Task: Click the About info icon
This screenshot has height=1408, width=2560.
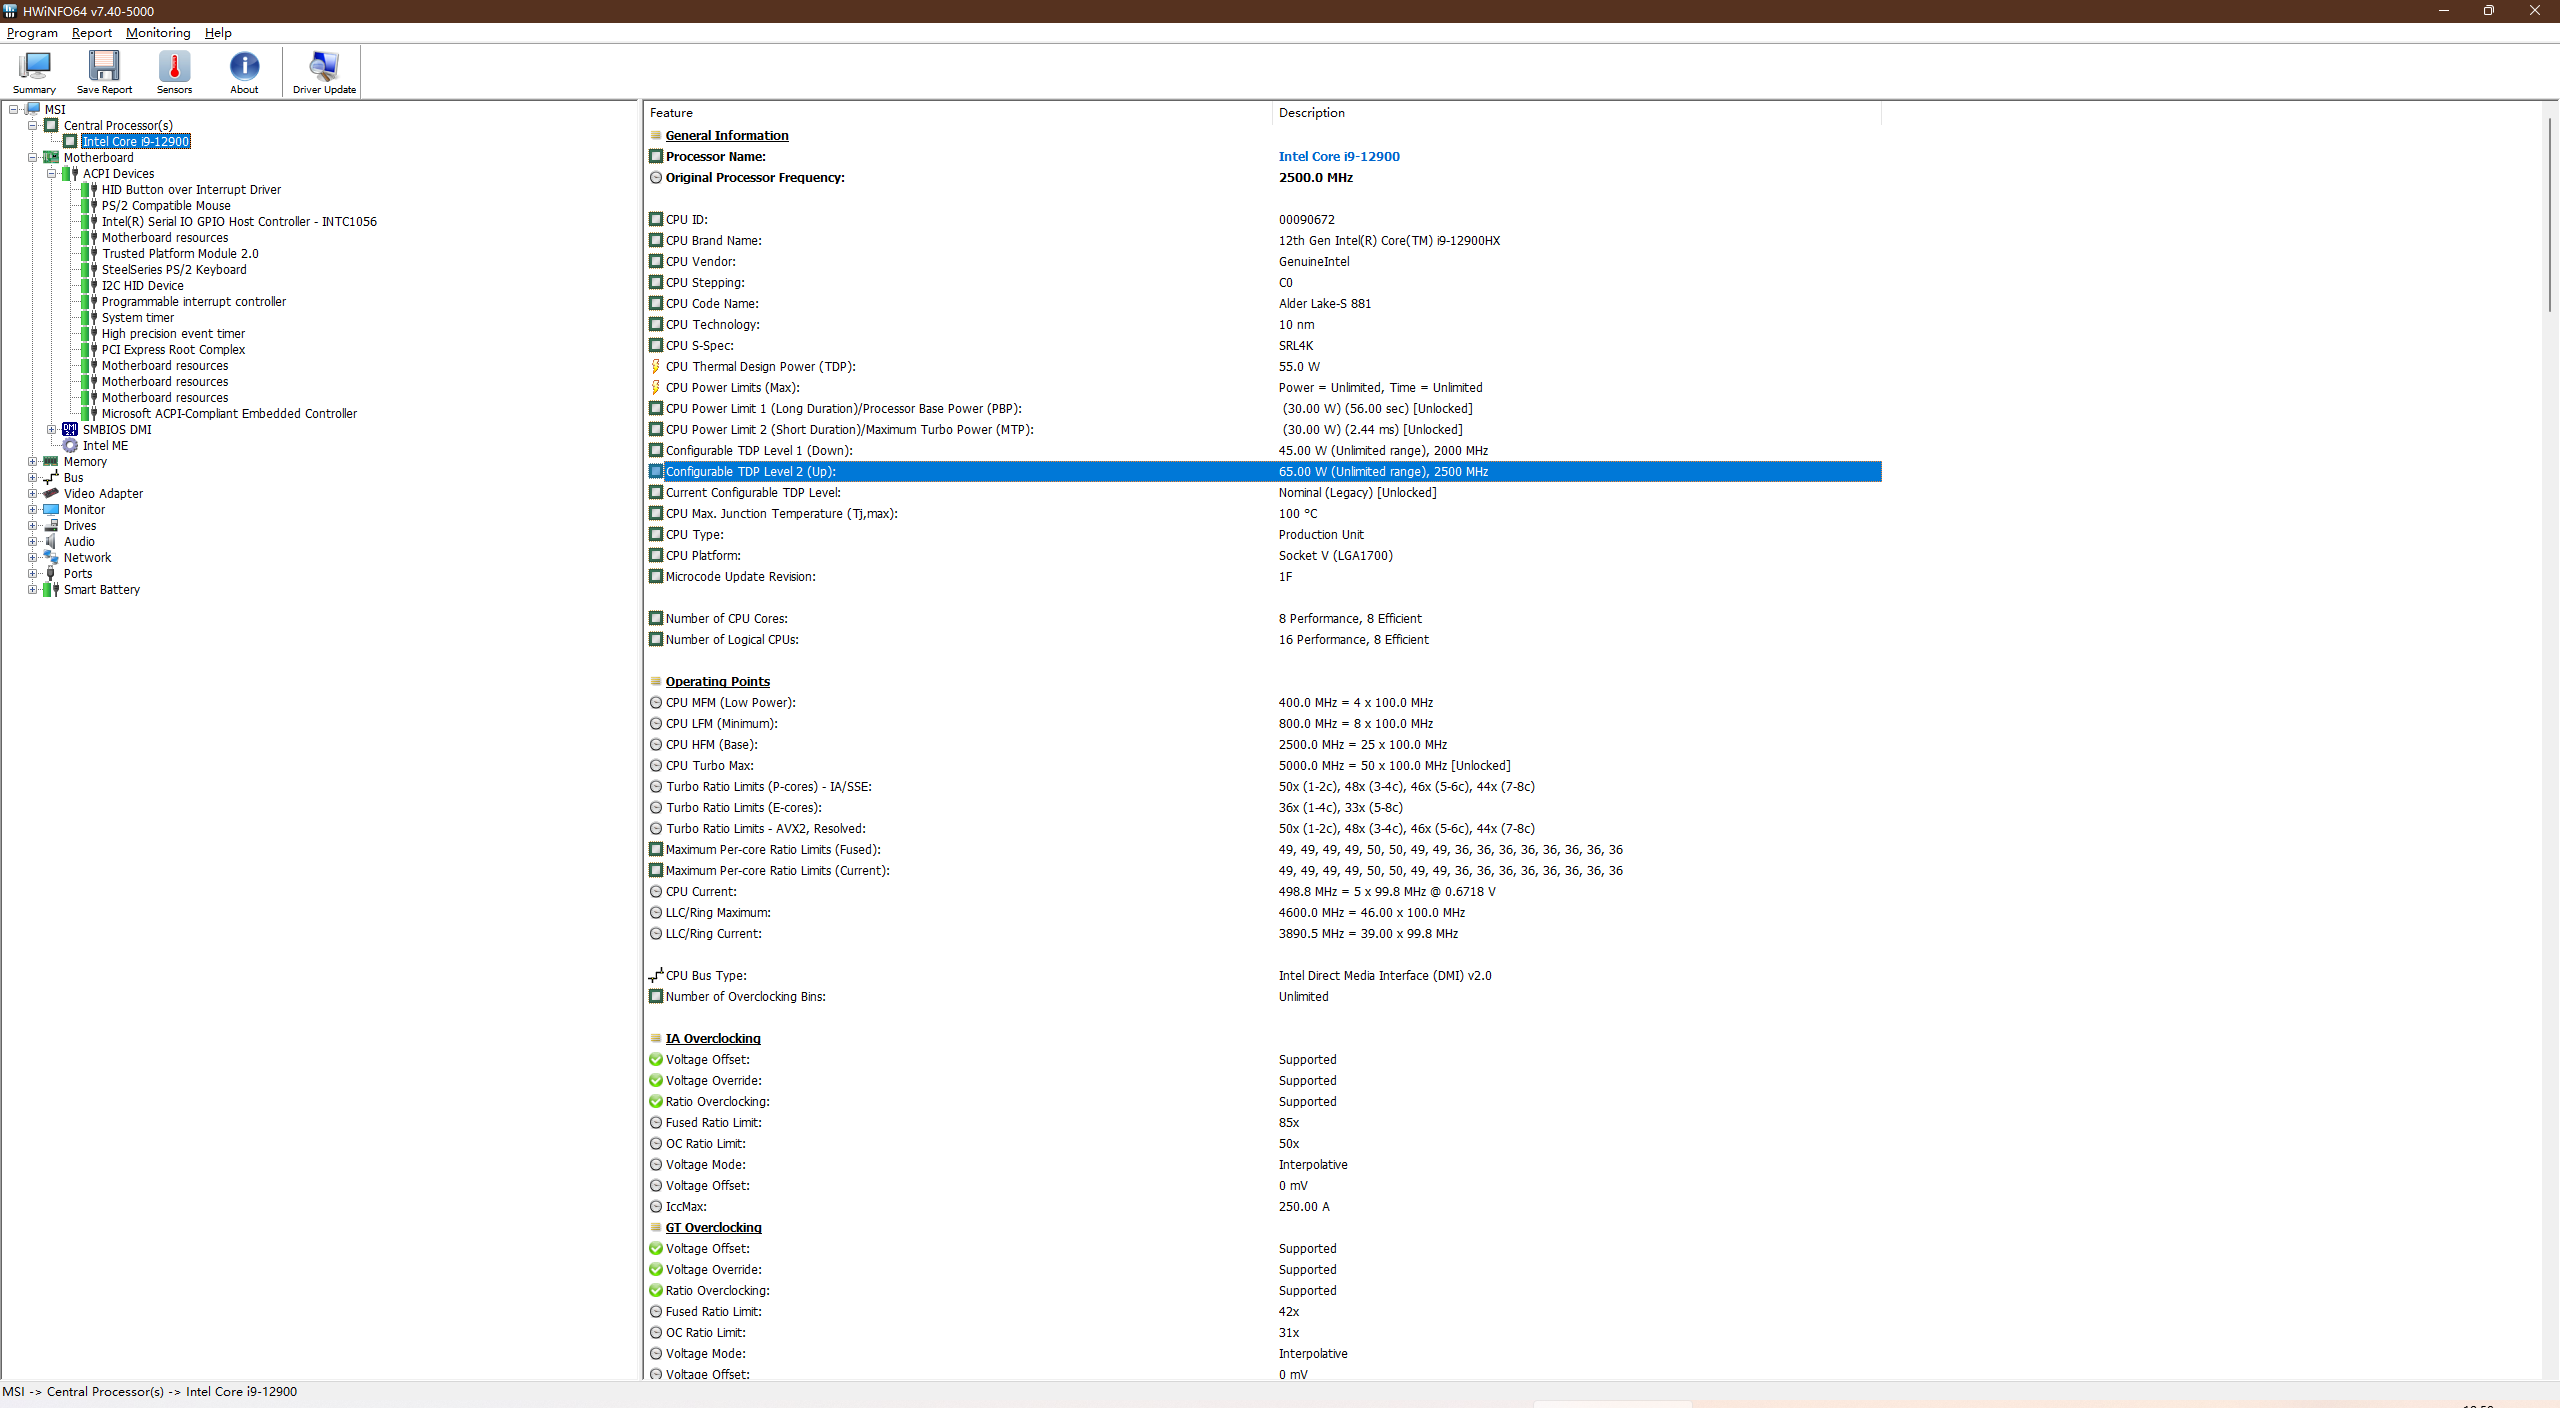Action: (x=244, y=67)
